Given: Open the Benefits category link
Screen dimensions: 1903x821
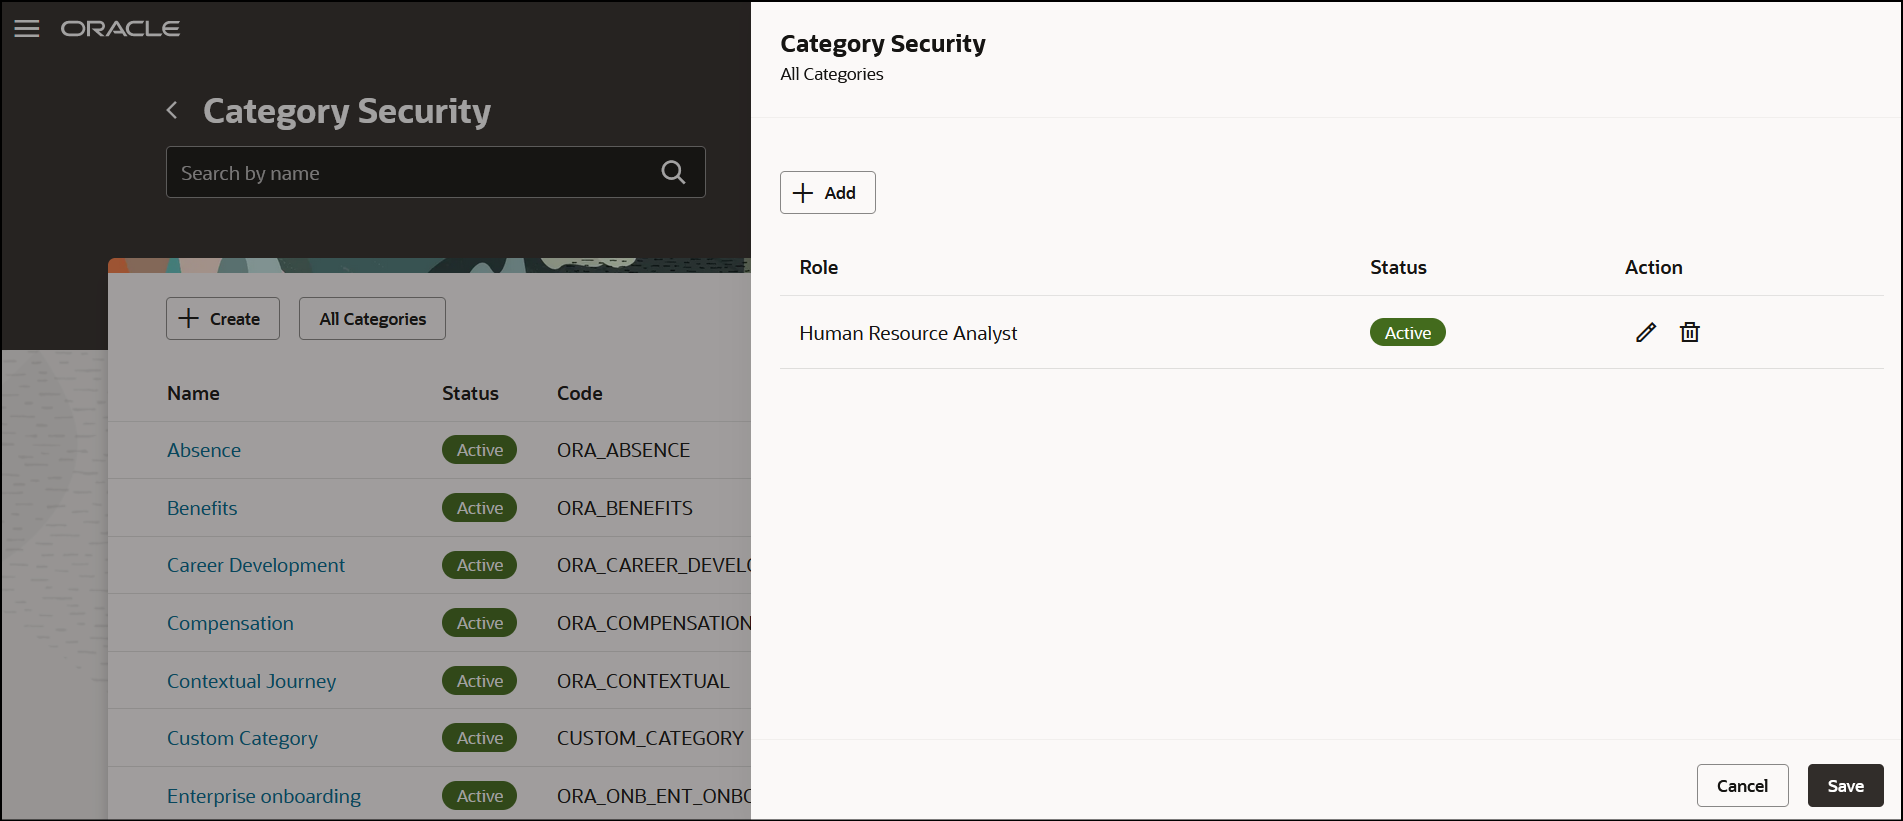Looking at the screenshot, I should point(202,508).
